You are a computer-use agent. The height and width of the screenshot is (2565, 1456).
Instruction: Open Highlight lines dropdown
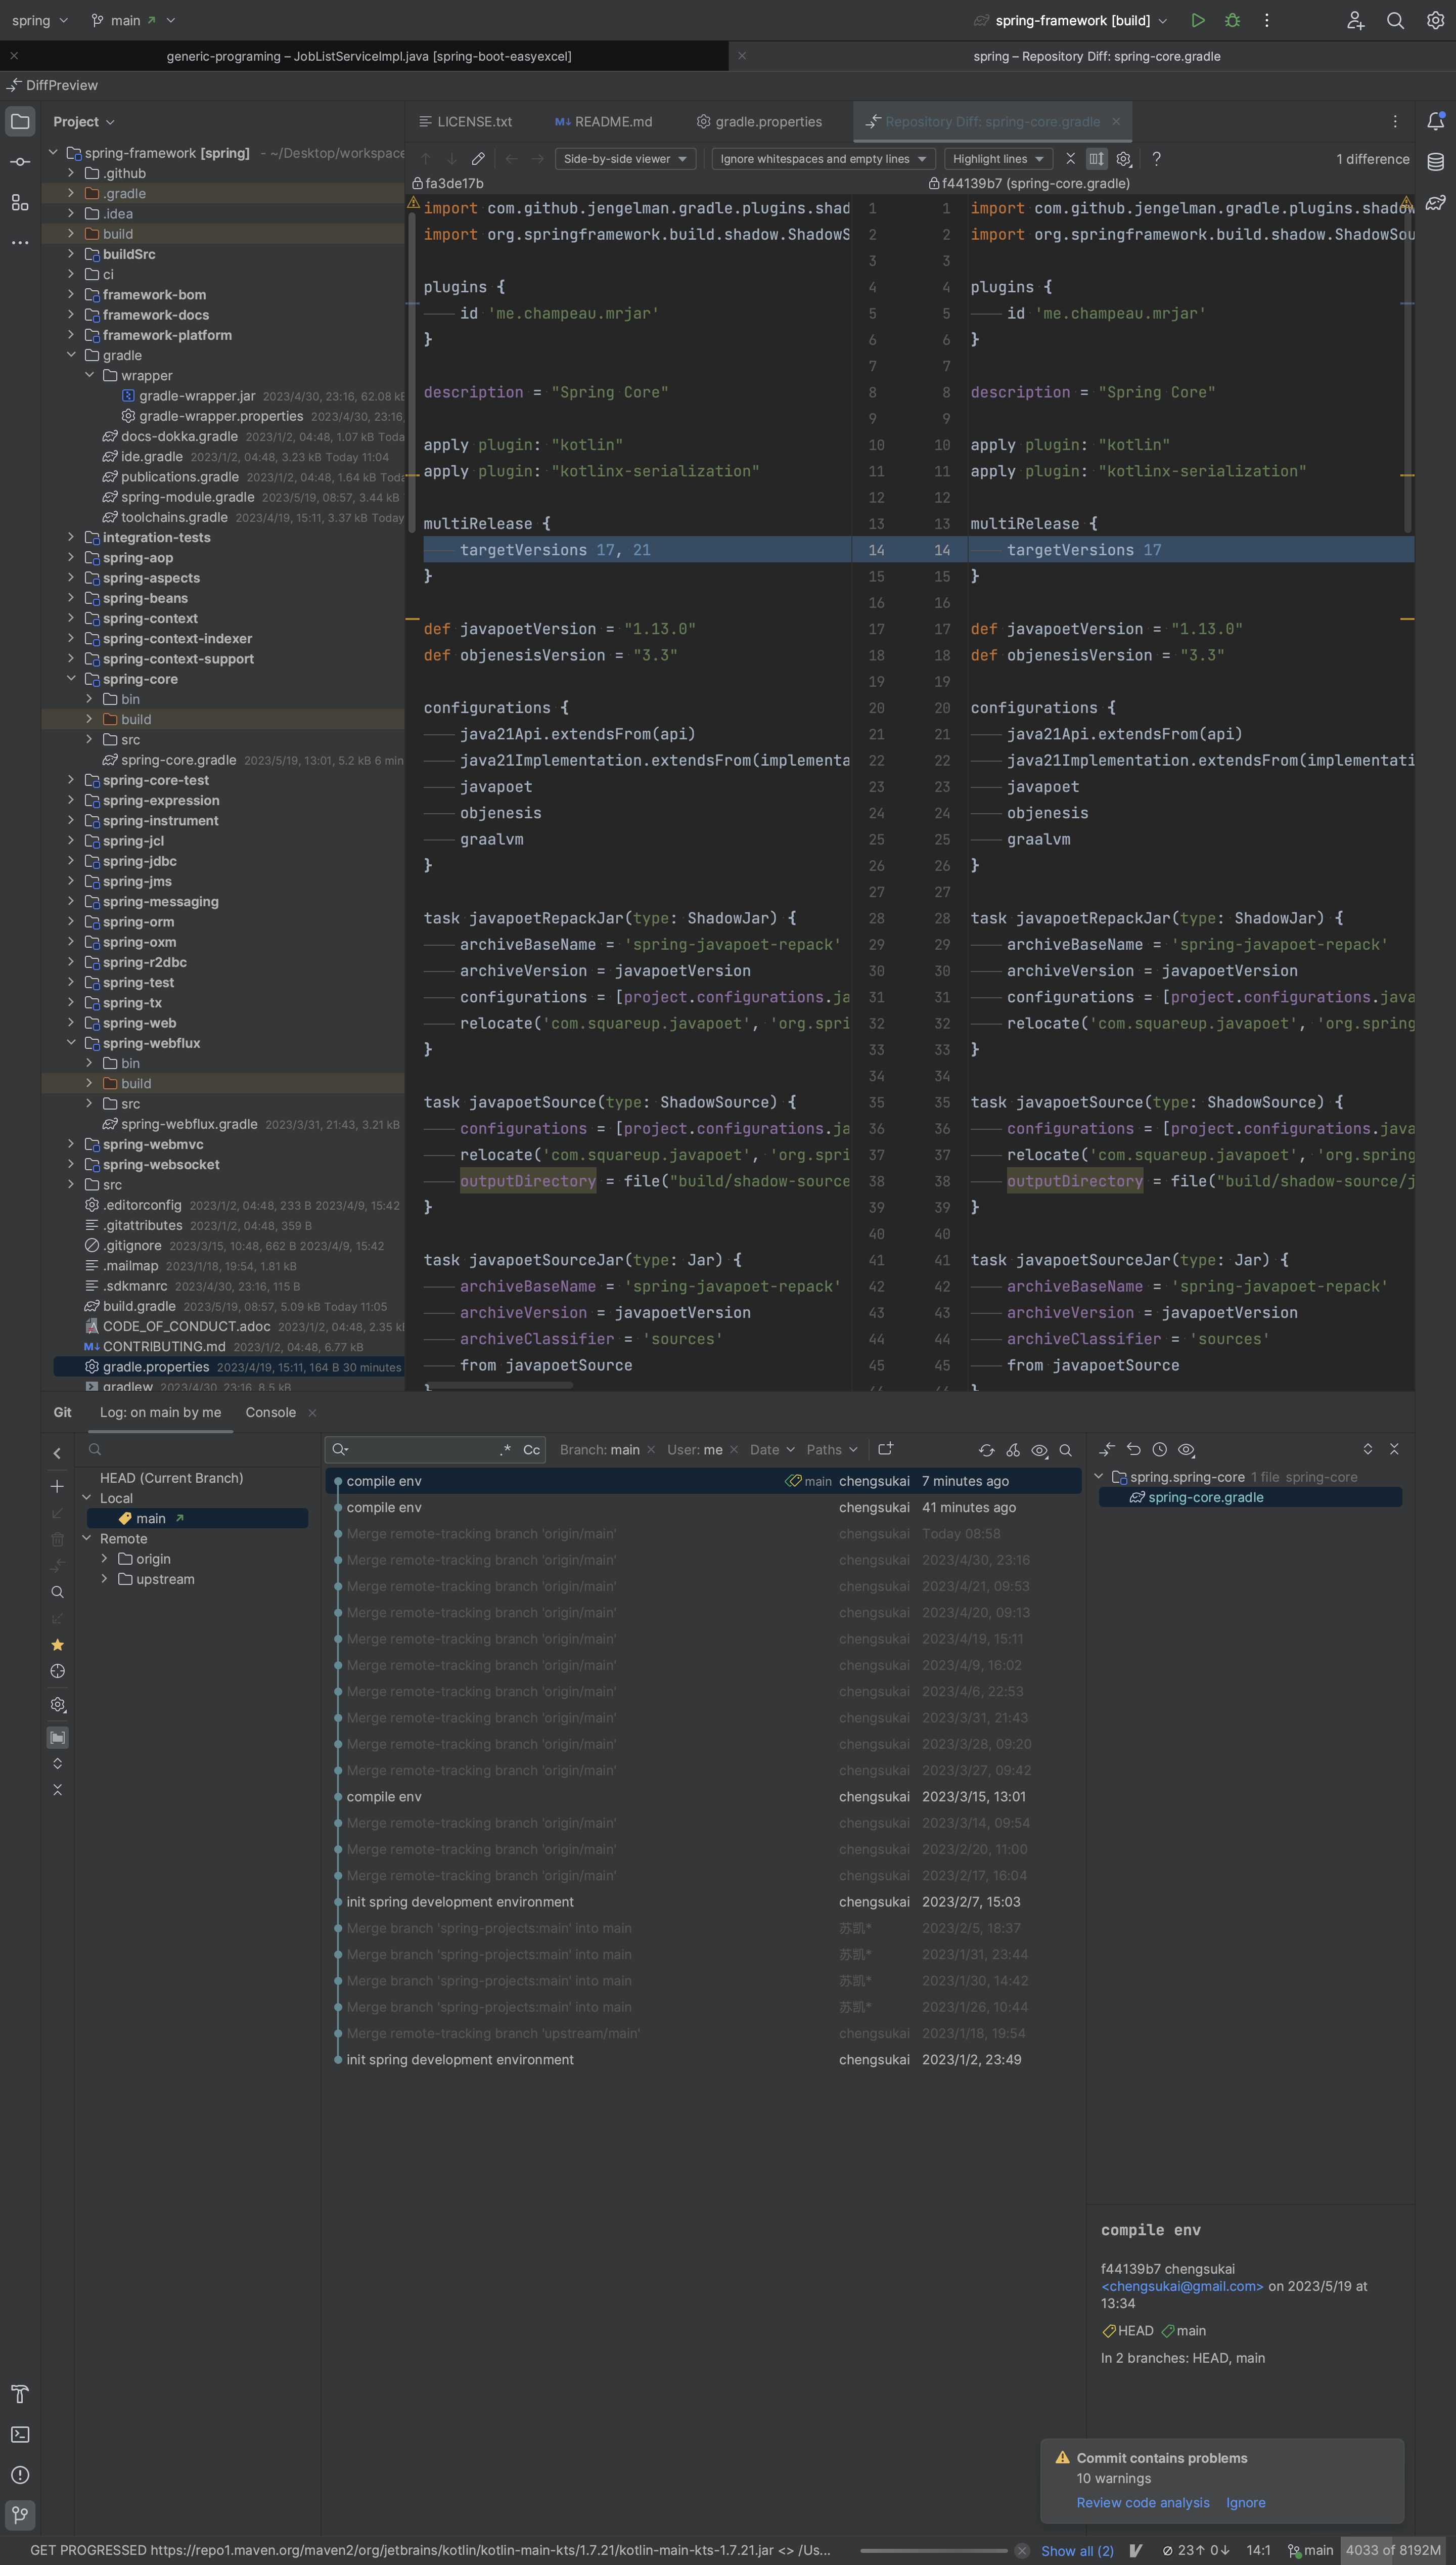997,159
